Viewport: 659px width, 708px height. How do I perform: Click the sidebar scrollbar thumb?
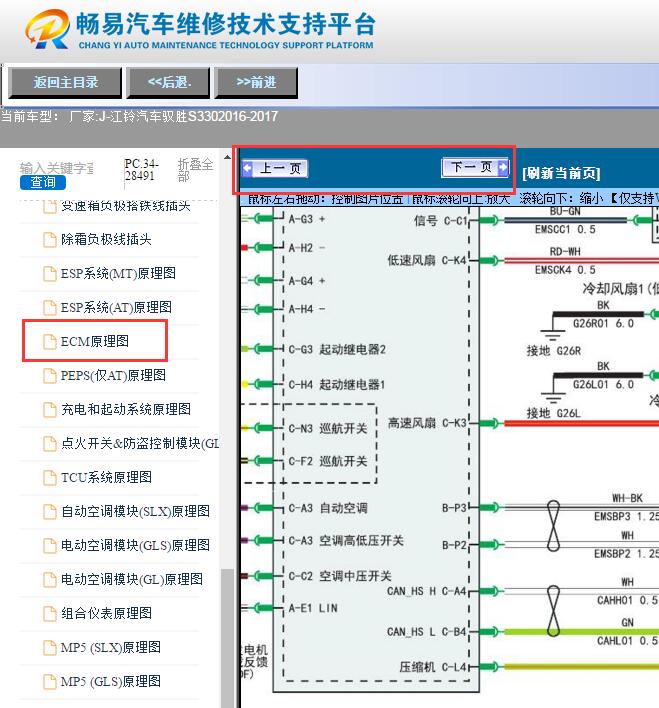[227, 637]
